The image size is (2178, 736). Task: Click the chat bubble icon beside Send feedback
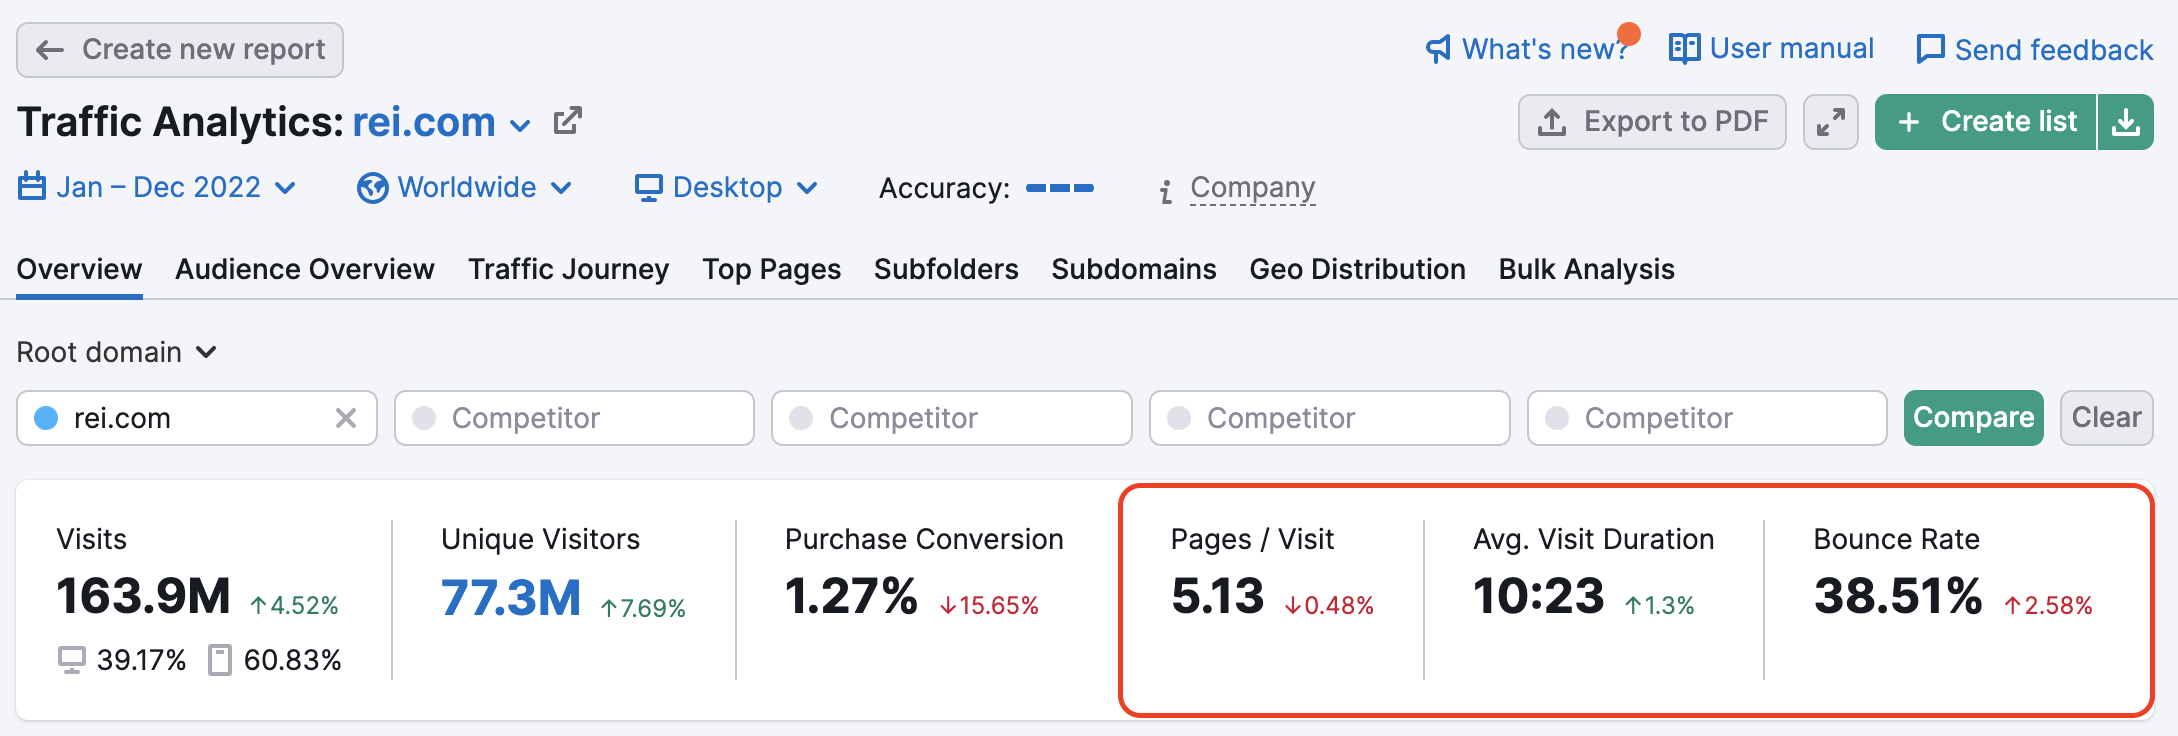(1931, 49)
